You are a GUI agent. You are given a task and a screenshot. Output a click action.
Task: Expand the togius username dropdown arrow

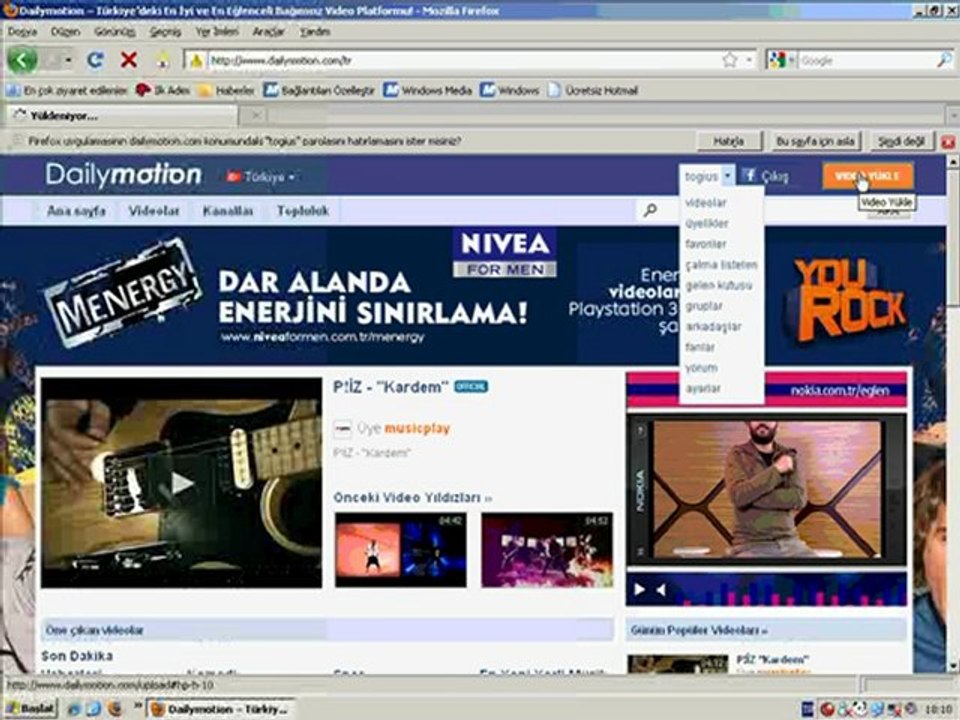point(727,176)
